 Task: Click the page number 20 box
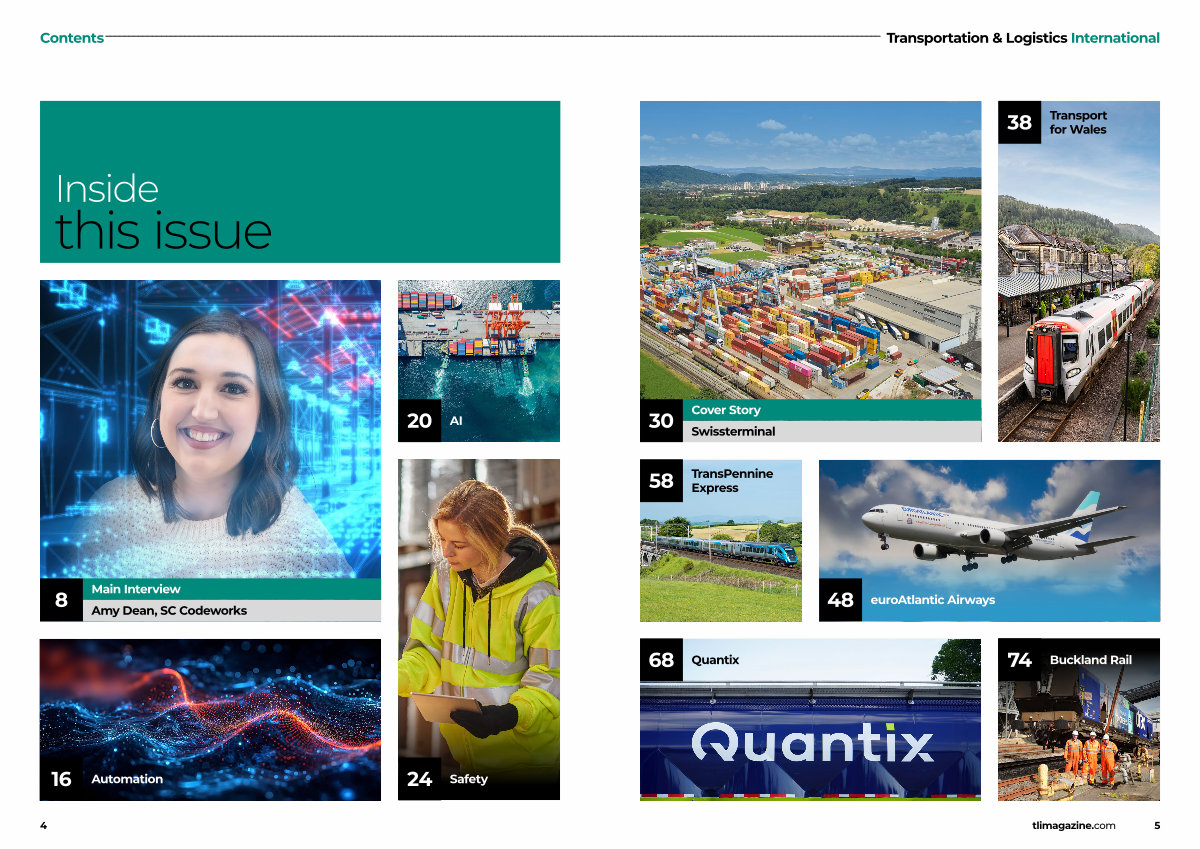pyautogui.click(x=419, y=421)
